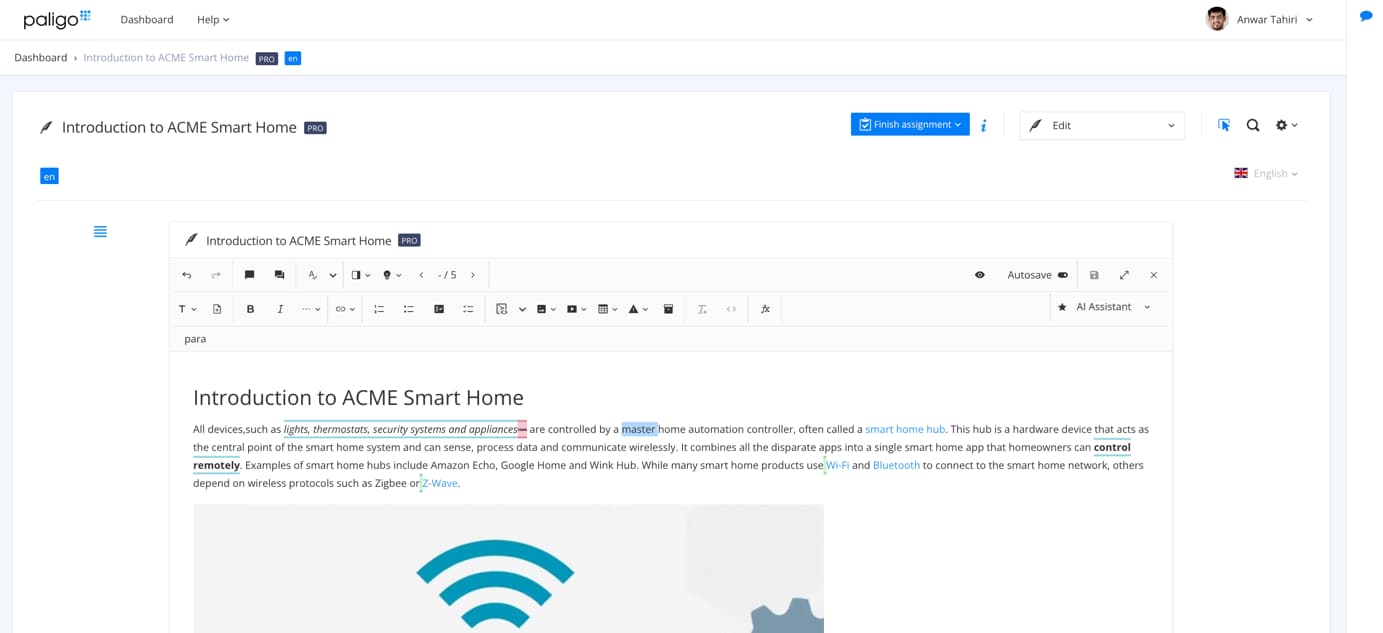The width and height of the screenshot is (1383, 633).
Task: Open the smart home hub link
Action: click(904, 429)
